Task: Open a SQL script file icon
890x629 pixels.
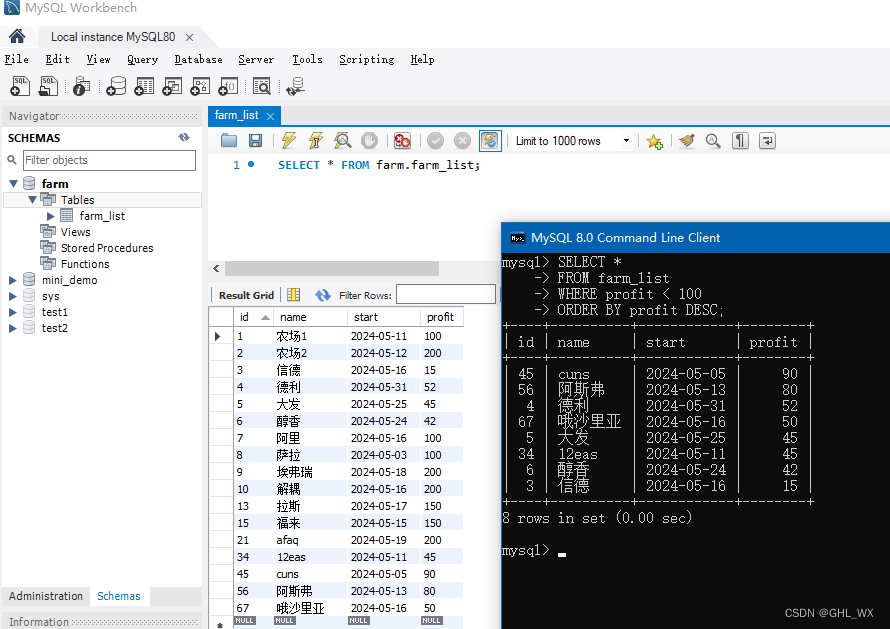Action: 48,86
